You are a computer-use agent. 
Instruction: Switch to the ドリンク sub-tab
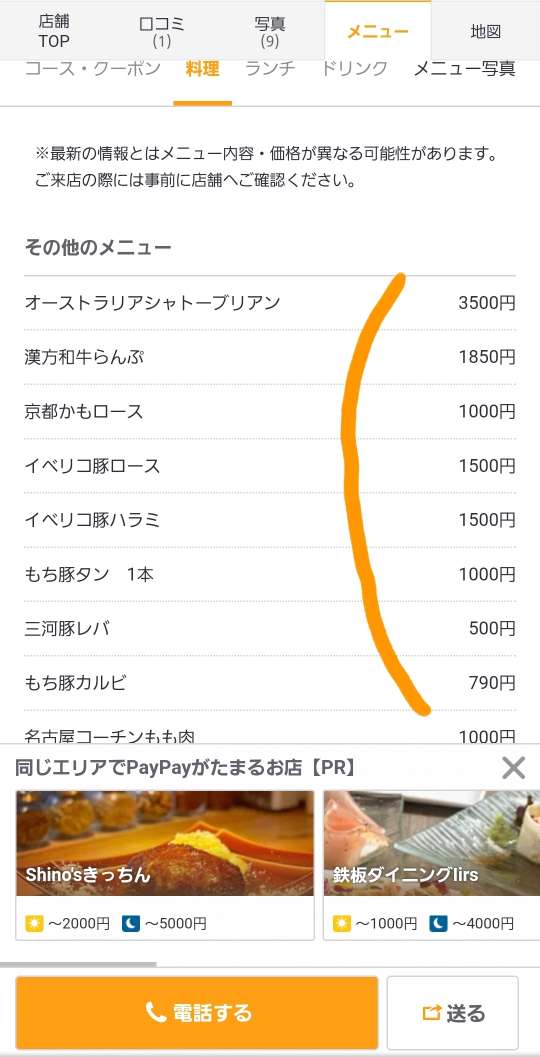click(x=355, y=69)
